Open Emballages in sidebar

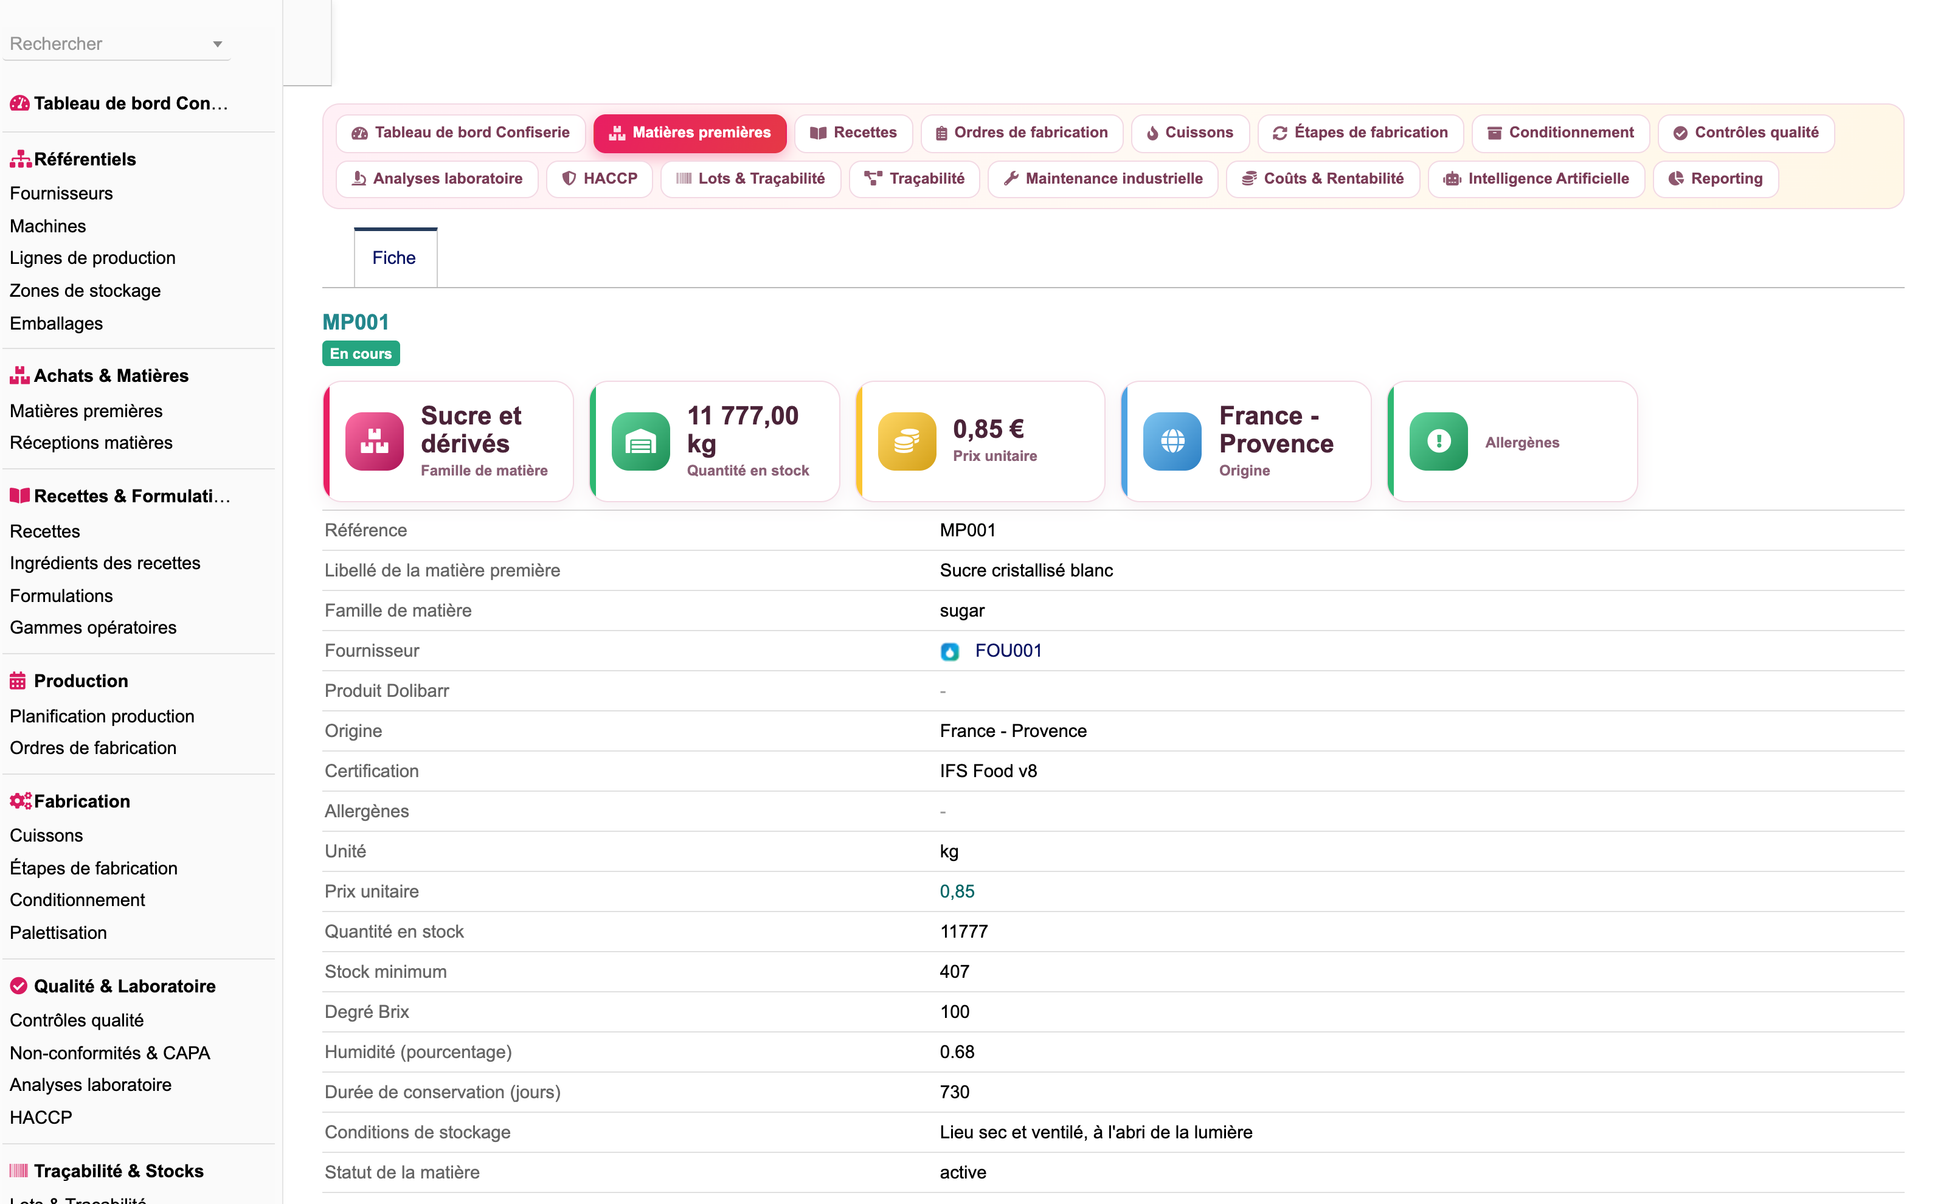(56, 323)
